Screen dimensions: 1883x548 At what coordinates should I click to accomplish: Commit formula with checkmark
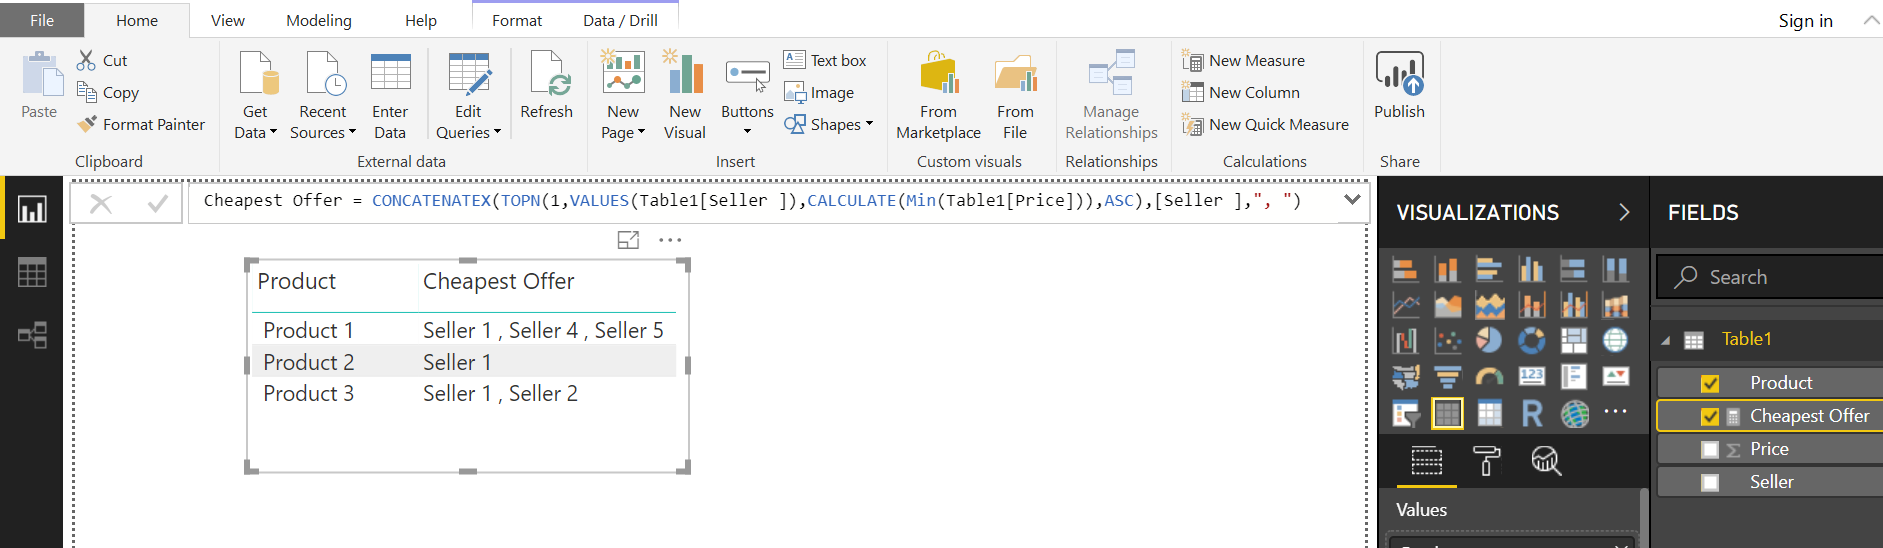coord(157,204)
